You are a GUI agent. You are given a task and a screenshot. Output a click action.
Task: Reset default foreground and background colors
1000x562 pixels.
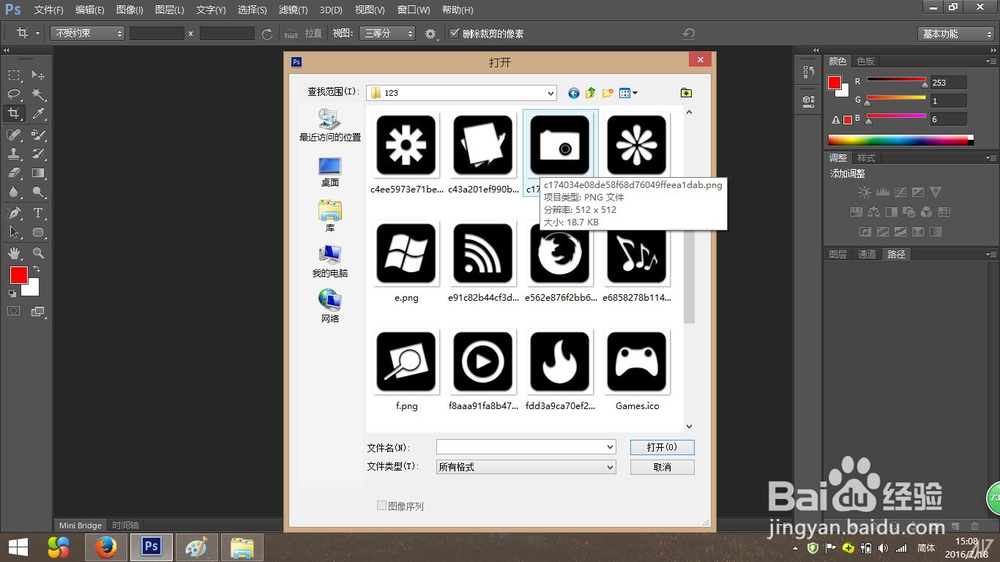[x=12, y=294]
